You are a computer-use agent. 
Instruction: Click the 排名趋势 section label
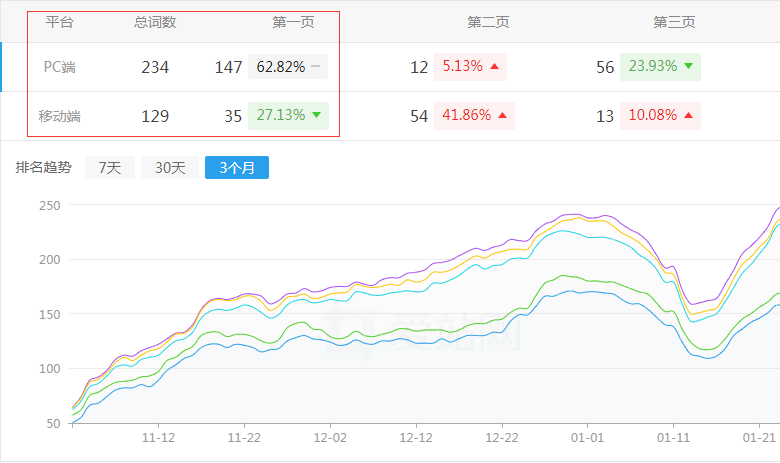pos(44,168)
